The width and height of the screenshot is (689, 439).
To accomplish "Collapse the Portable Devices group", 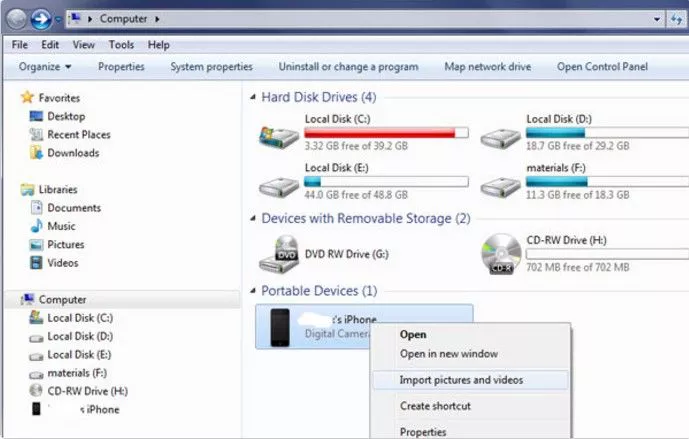I will [253, 291].
